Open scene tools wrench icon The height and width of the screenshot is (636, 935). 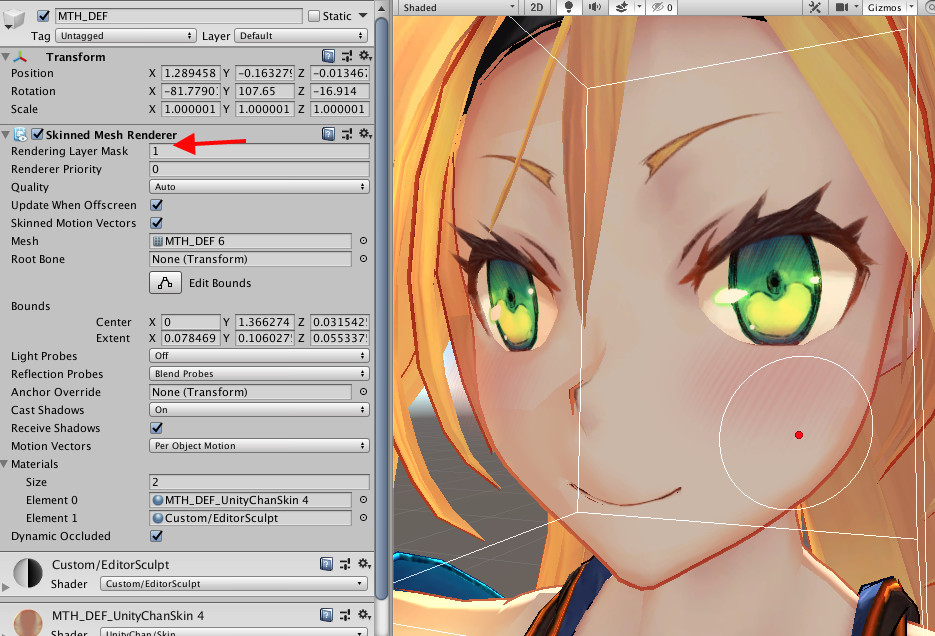(815, 7)
